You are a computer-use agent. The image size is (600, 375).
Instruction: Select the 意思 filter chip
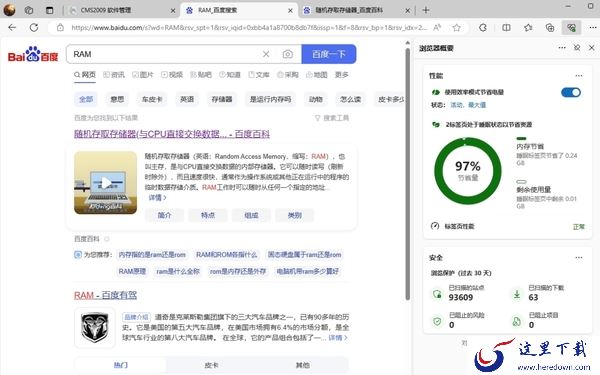pyautogui.click(x=117, y=99)
